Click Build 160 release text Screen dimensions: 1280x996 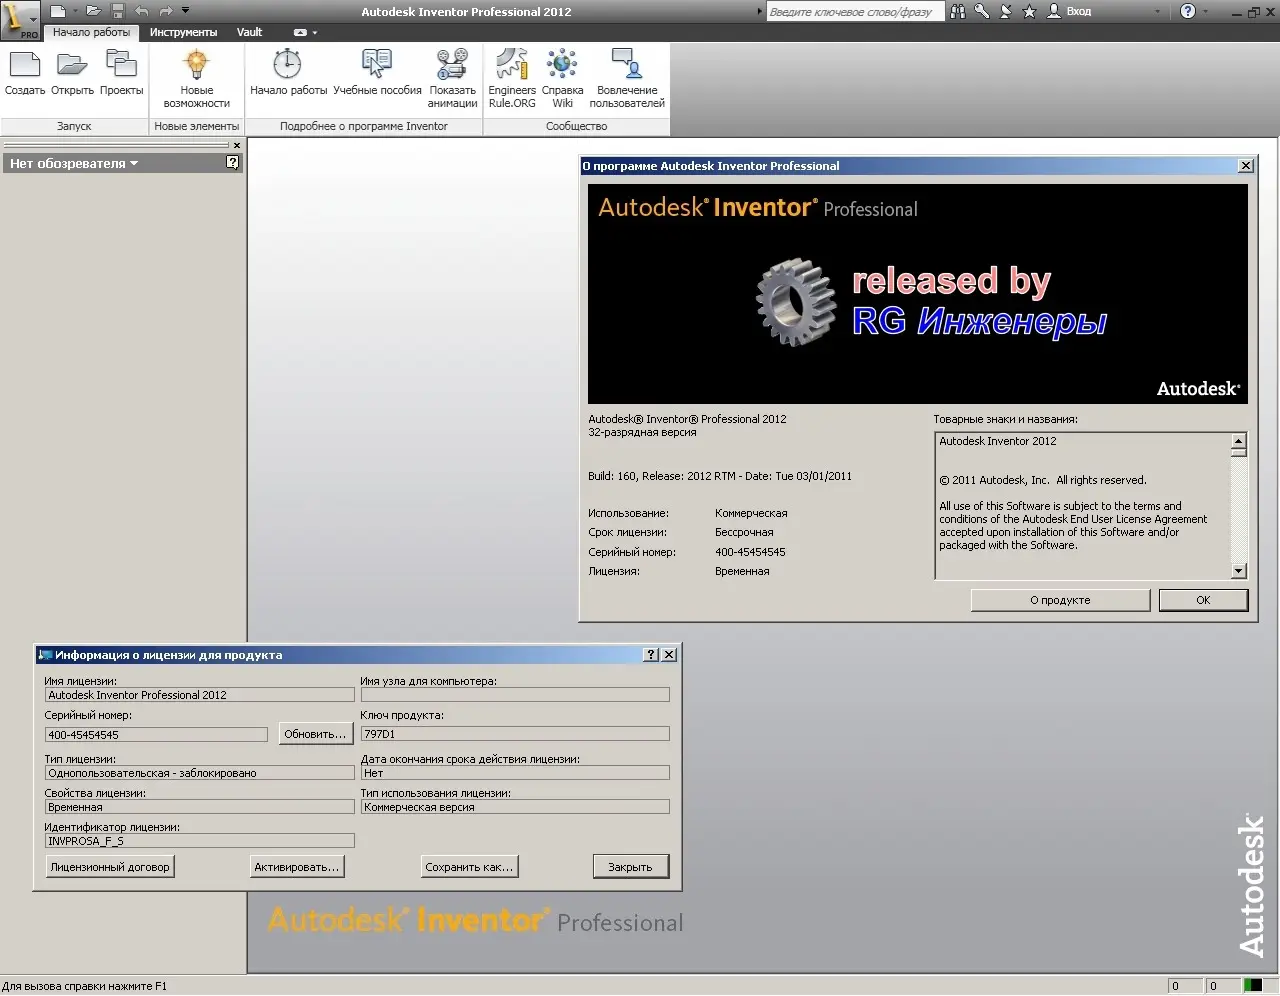[720, 476]
